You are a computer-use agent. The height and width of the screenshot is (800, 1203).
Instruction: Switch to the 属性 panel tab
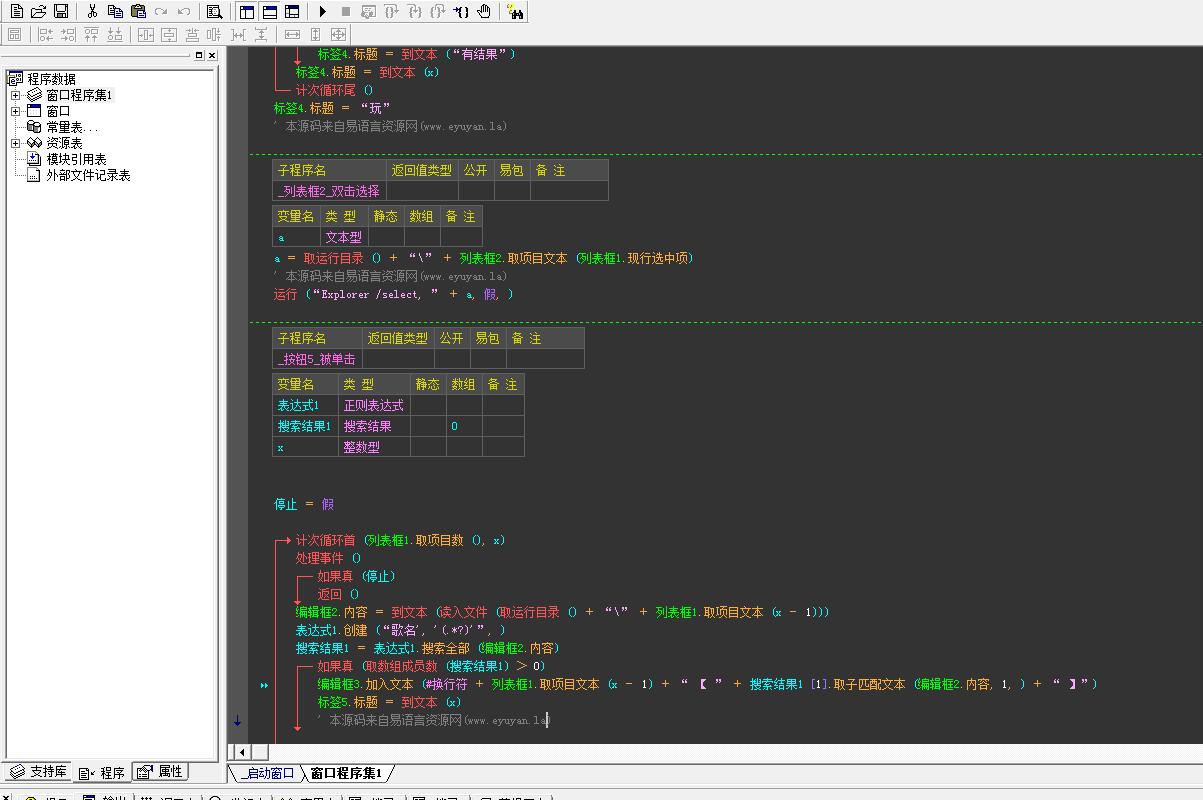coord(161,772)
